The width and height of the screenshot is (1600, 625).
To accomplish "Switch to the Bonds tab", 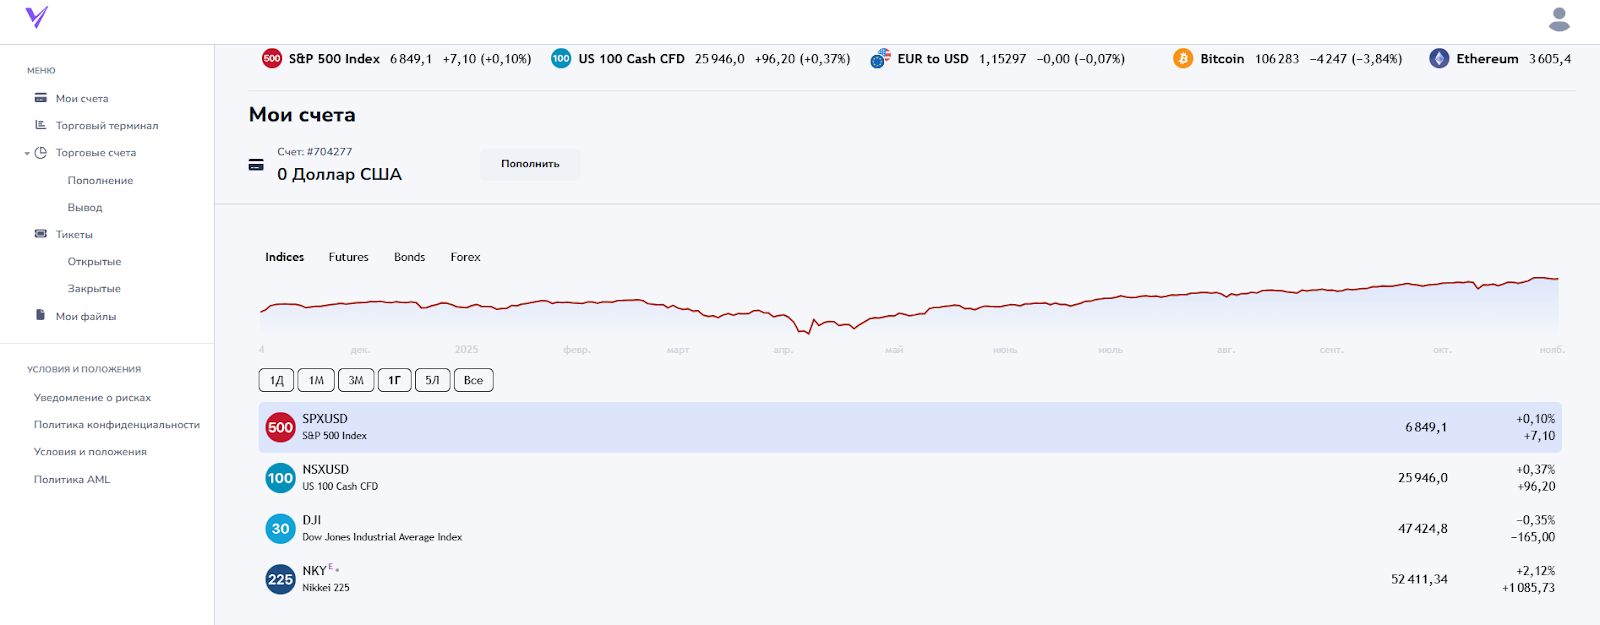I will coord(409,257).
